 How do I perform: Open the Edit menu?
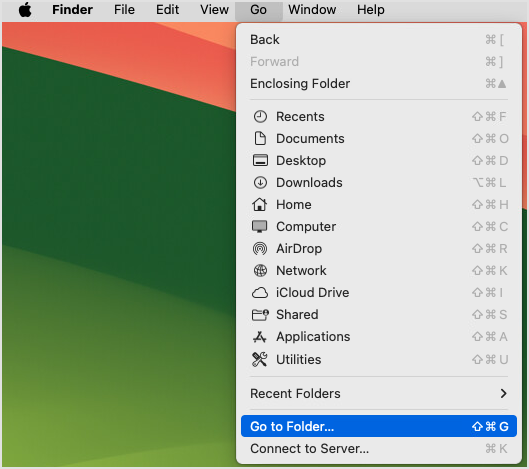pos(167,9)
